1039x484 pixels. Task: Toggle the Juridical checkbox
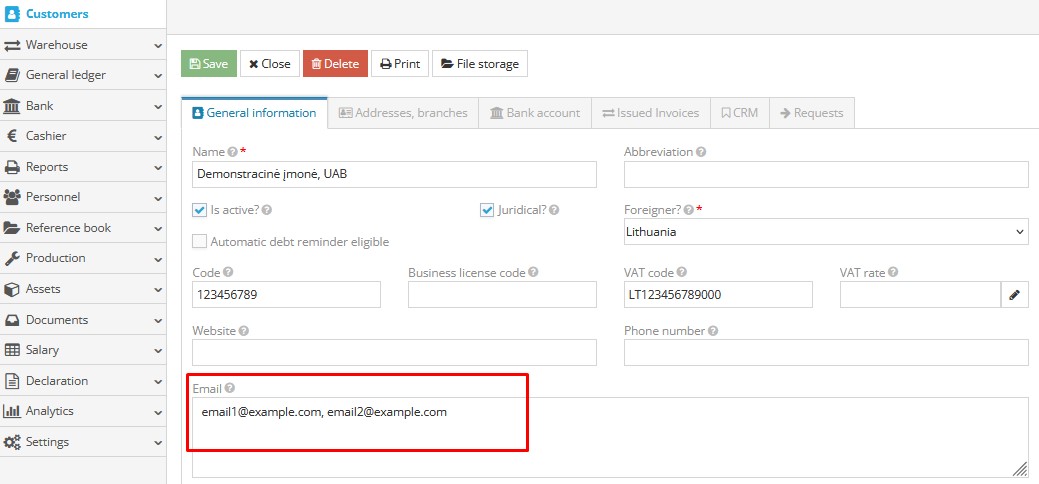(x=487, y=210)
